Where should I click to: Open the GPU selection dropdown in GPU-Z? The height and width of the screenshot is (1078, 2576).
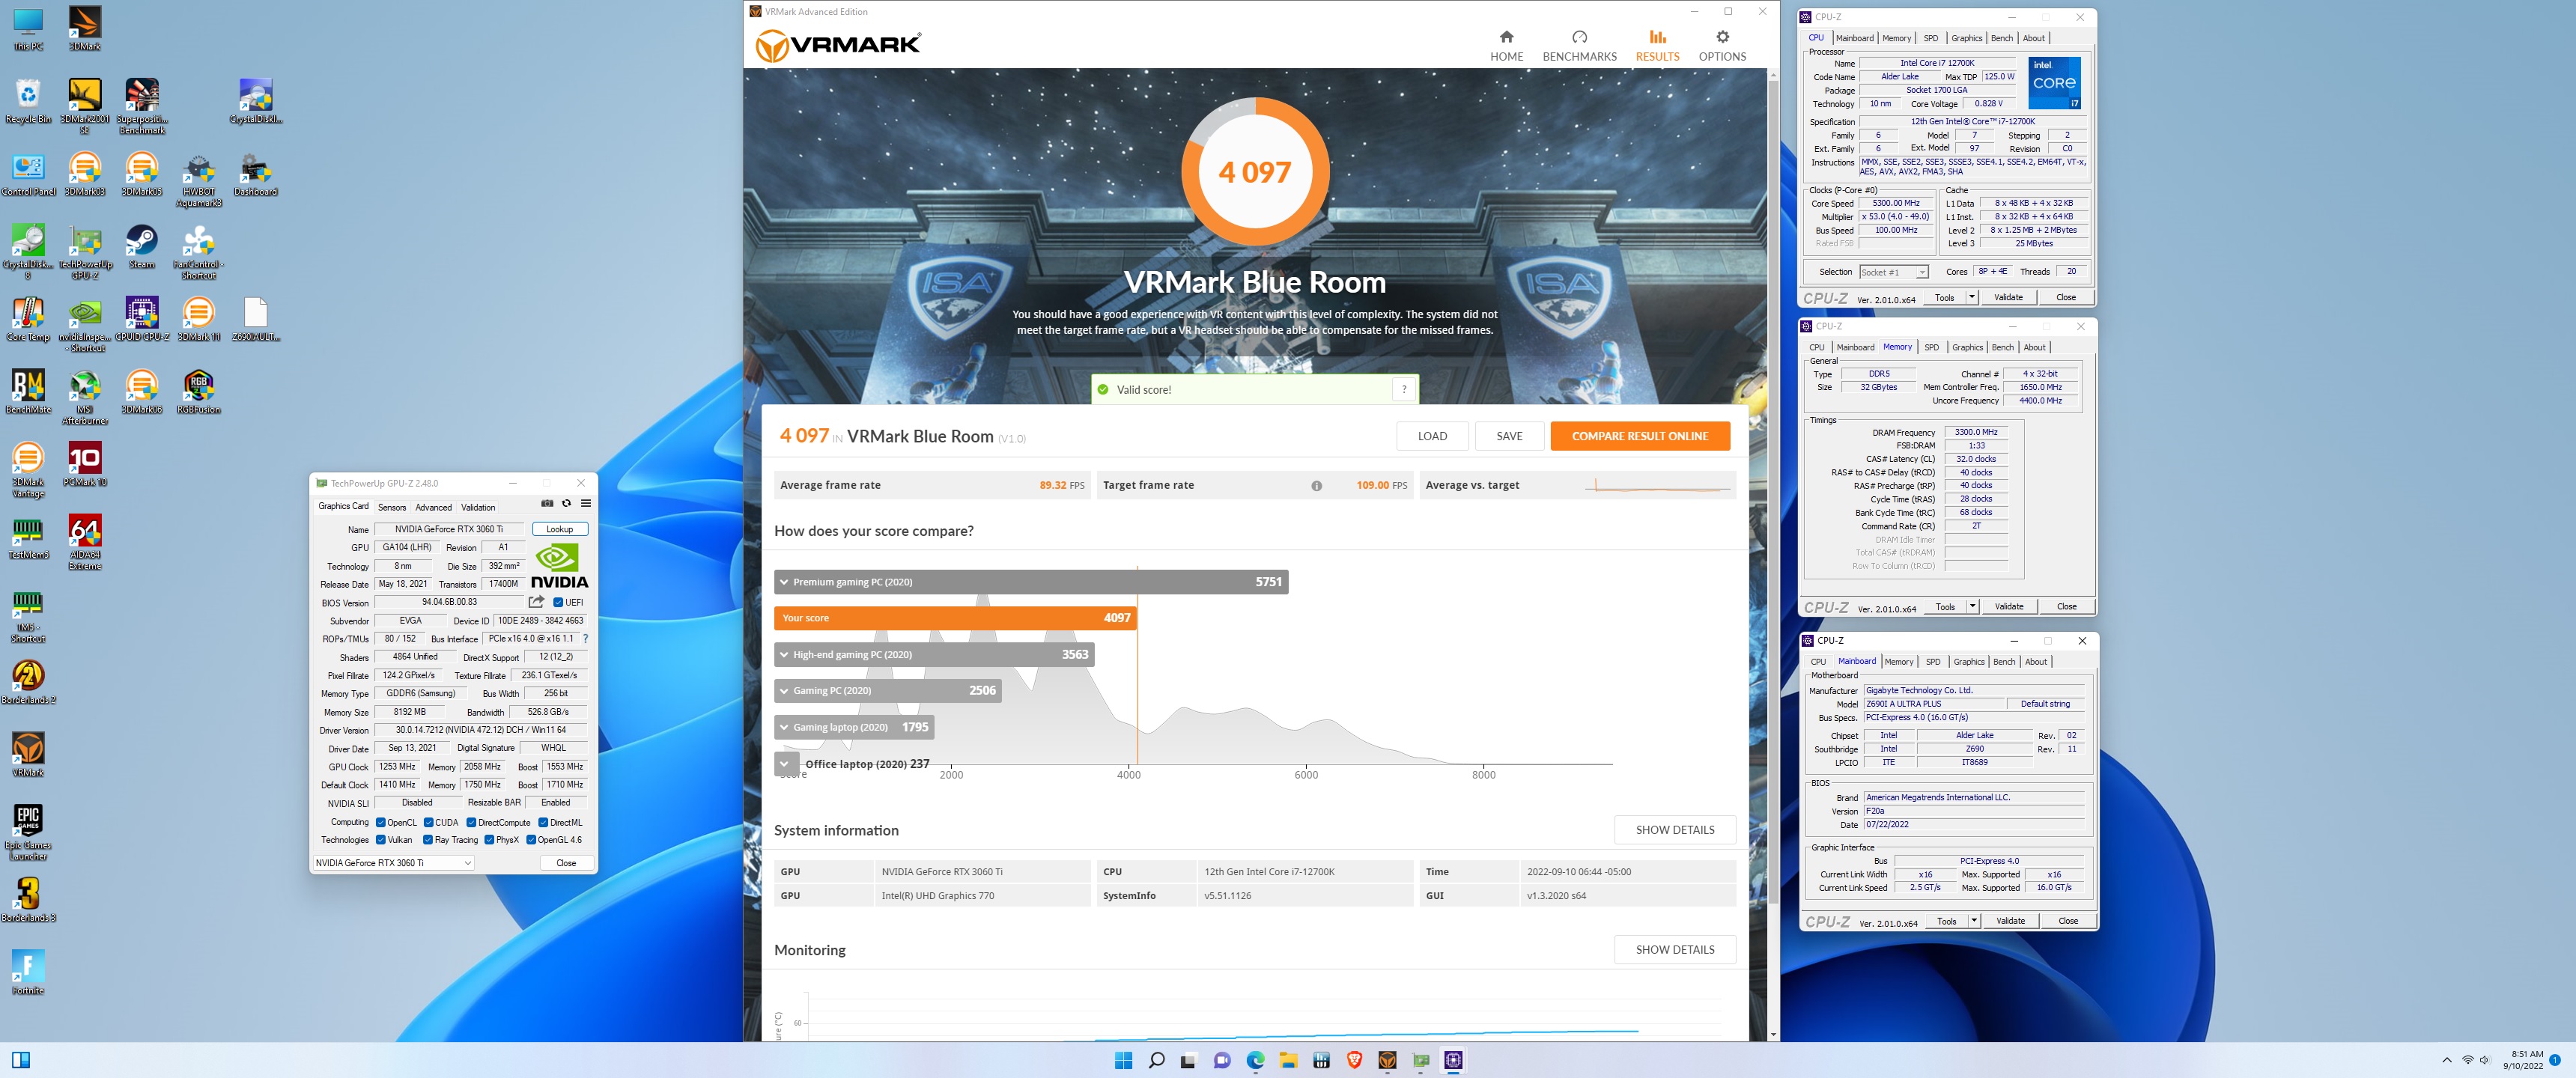393,863
